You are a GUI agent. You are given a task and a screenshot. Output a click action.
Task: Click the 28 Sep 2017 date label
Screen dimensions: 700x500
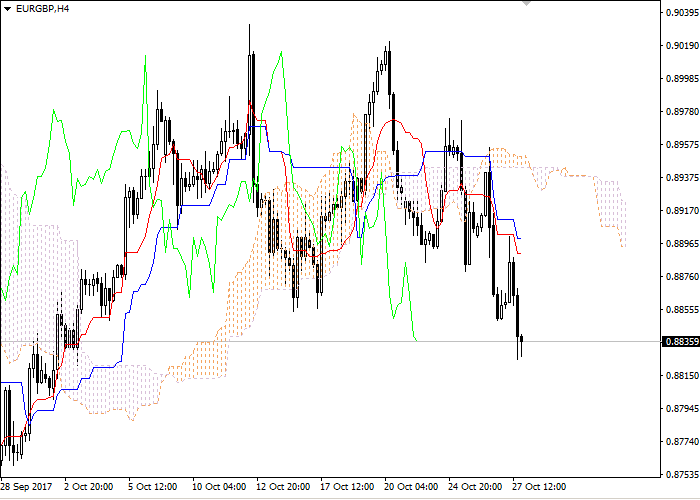(26, 487)
